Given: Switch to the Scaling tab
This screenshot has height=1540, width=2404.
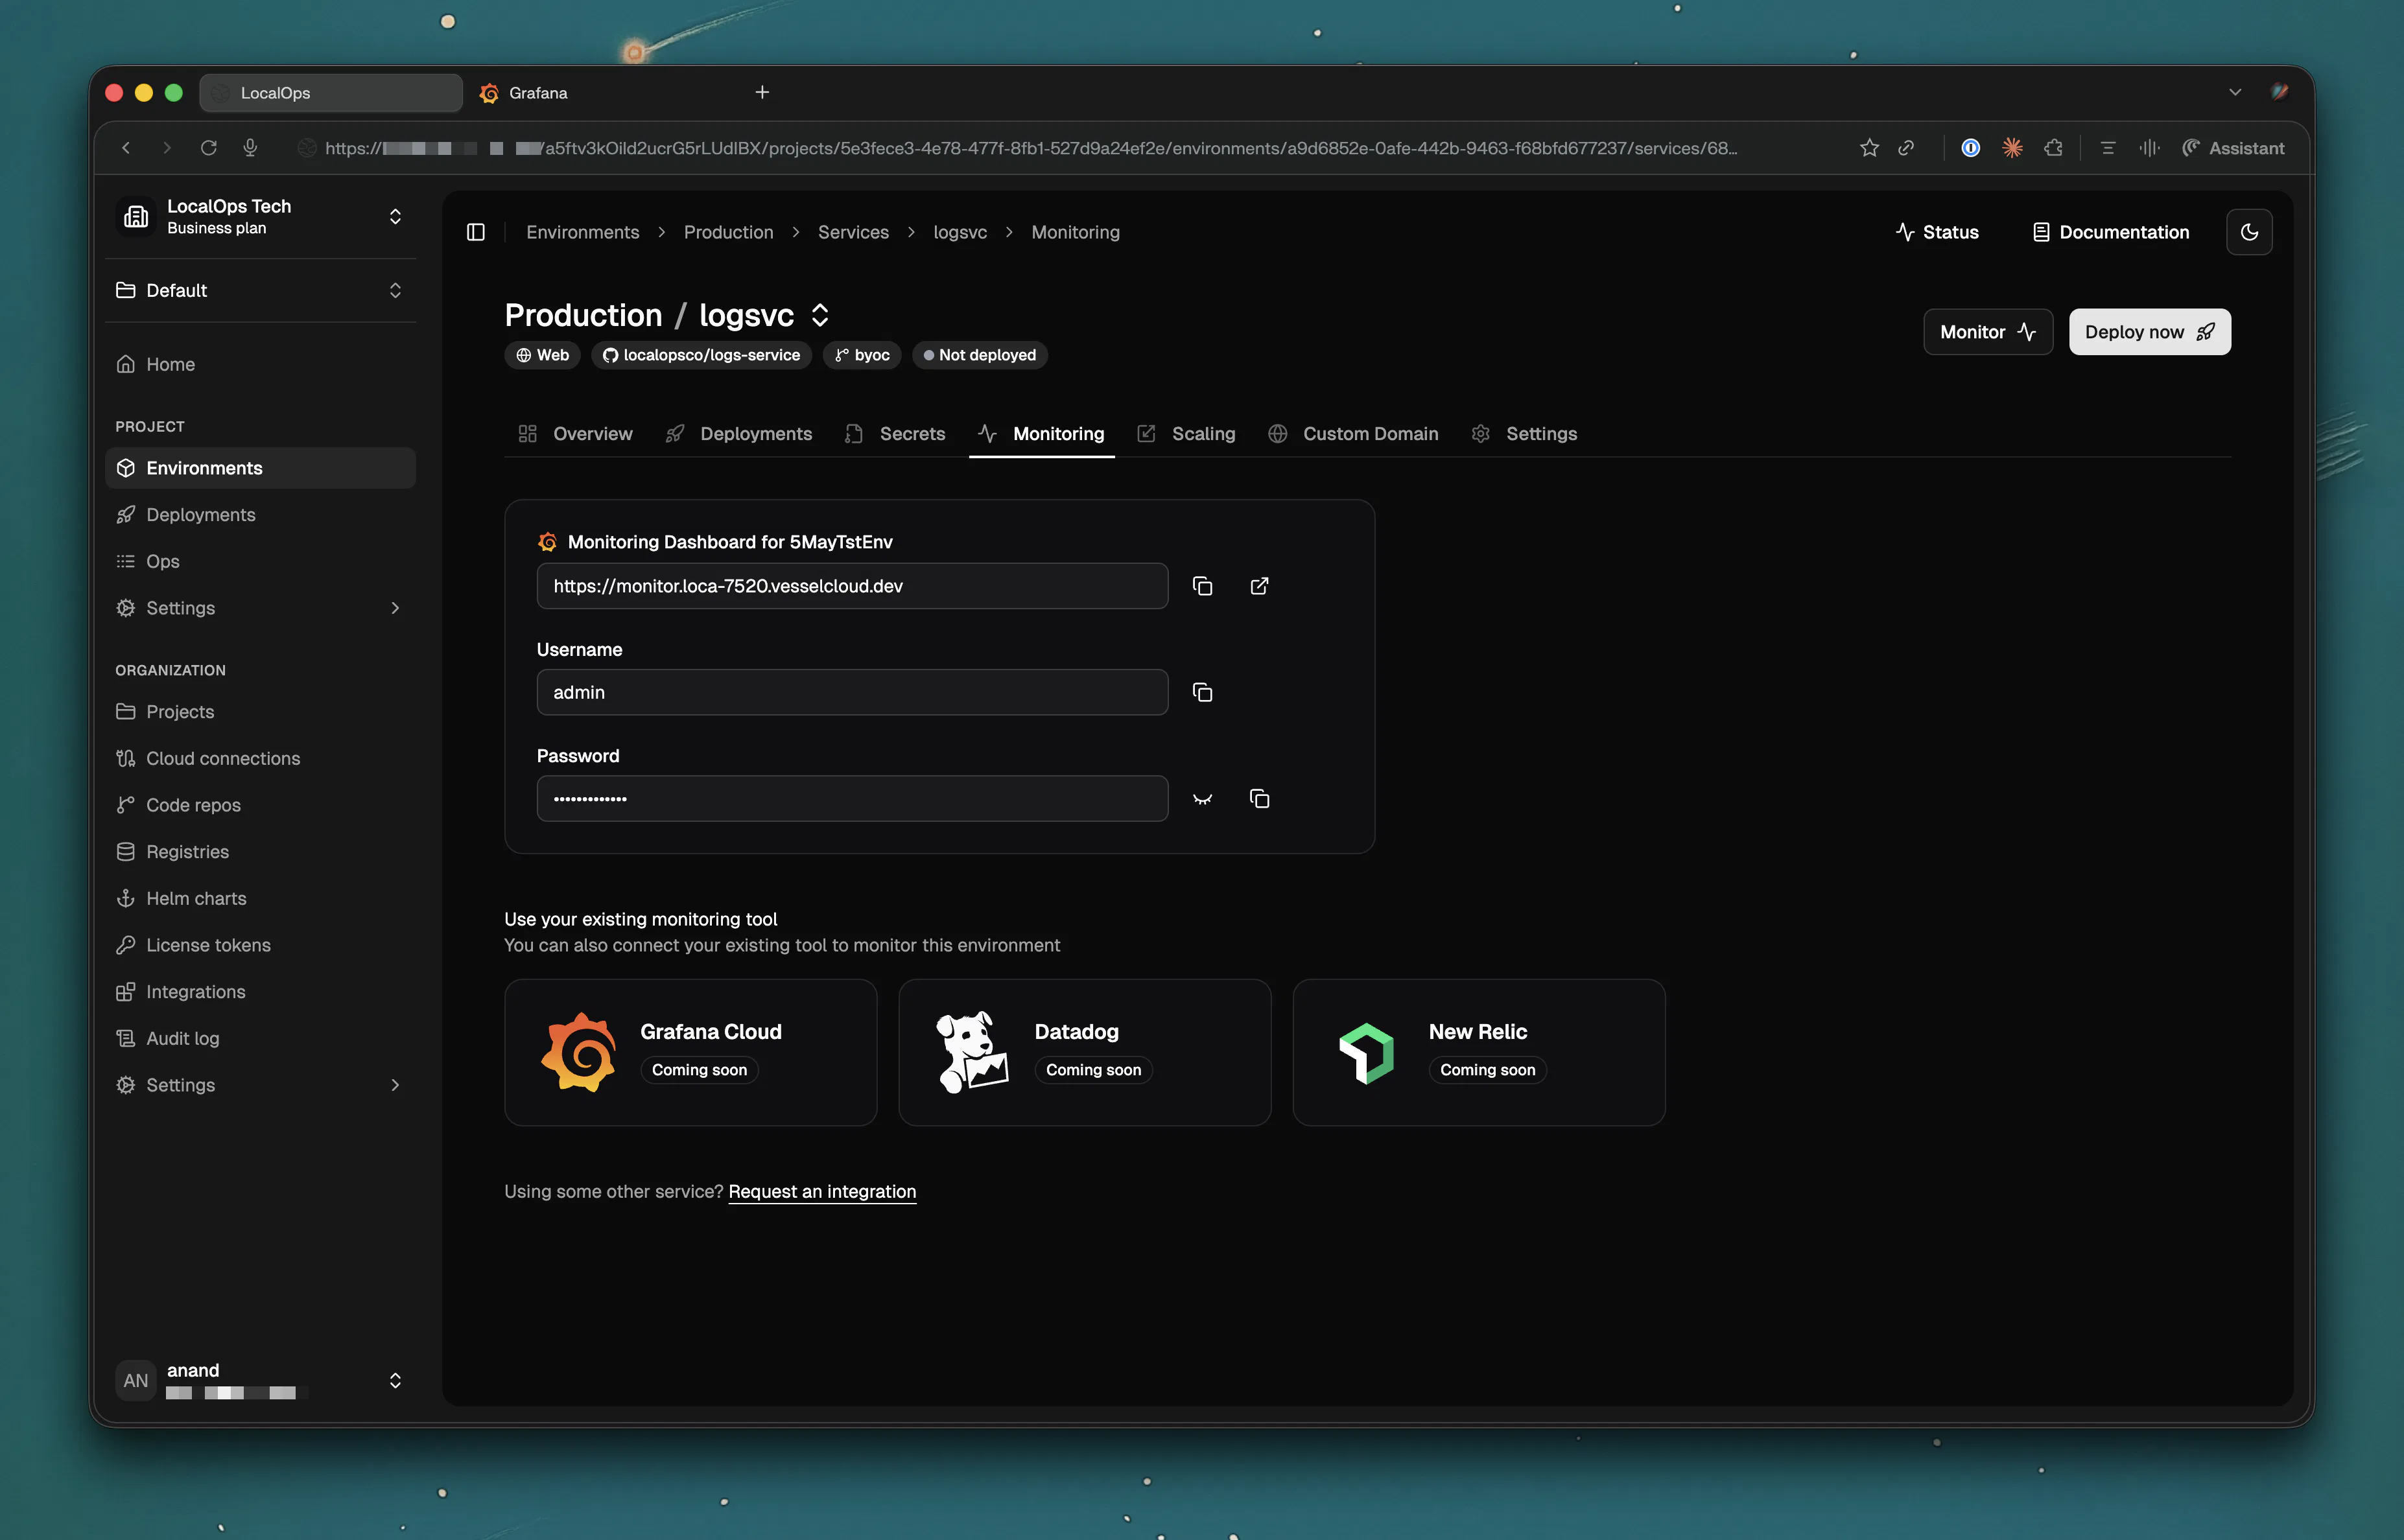Looking at the screenshot, I should pos(1186,434).
